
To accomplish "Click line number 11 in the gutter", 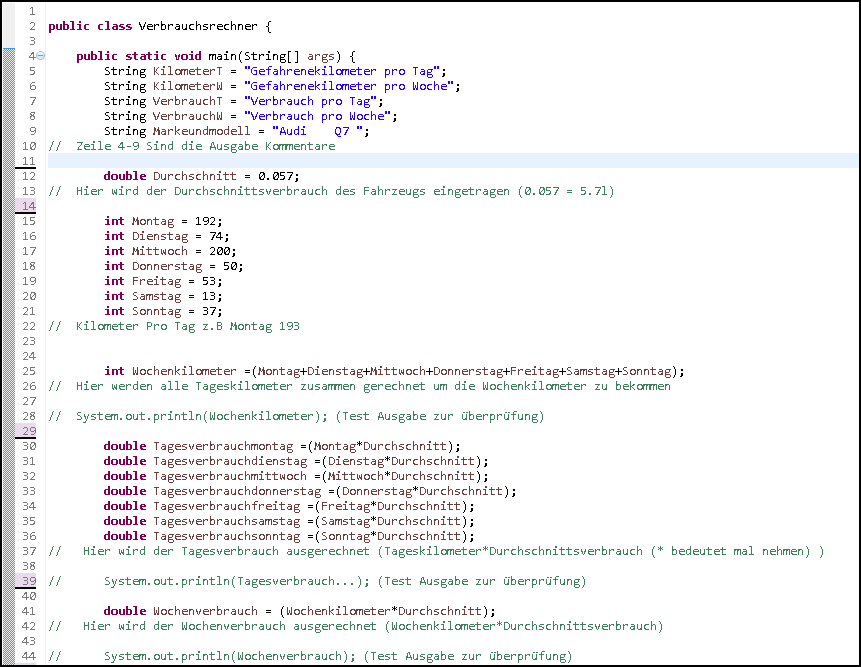I will pyautogui.click(x=28, y=161).
